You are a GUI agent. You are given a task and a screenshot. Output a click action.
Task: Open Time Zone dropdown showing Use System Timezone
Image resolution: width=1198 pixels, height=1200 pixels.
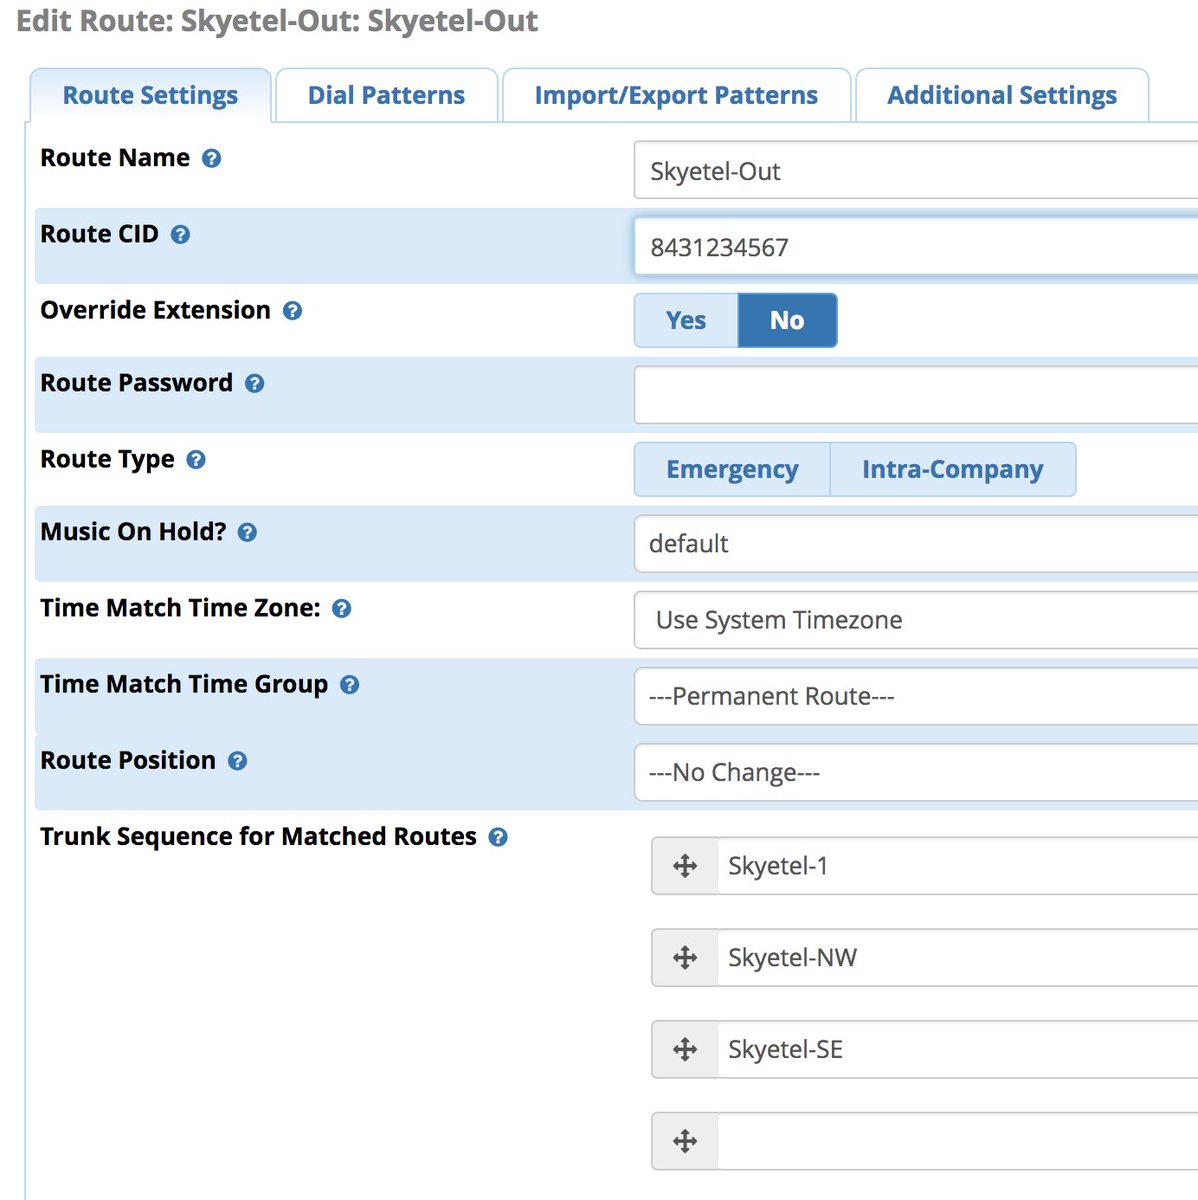pos(916,620)
